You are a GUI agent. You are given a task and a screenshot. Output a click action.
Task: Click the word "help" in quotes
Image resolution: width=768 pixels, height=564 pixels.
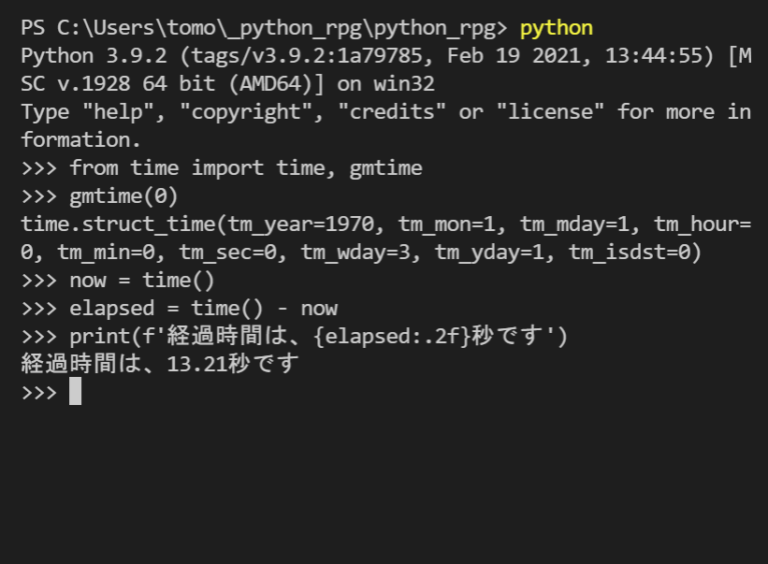pyautogui.click(x=131, y=111)
